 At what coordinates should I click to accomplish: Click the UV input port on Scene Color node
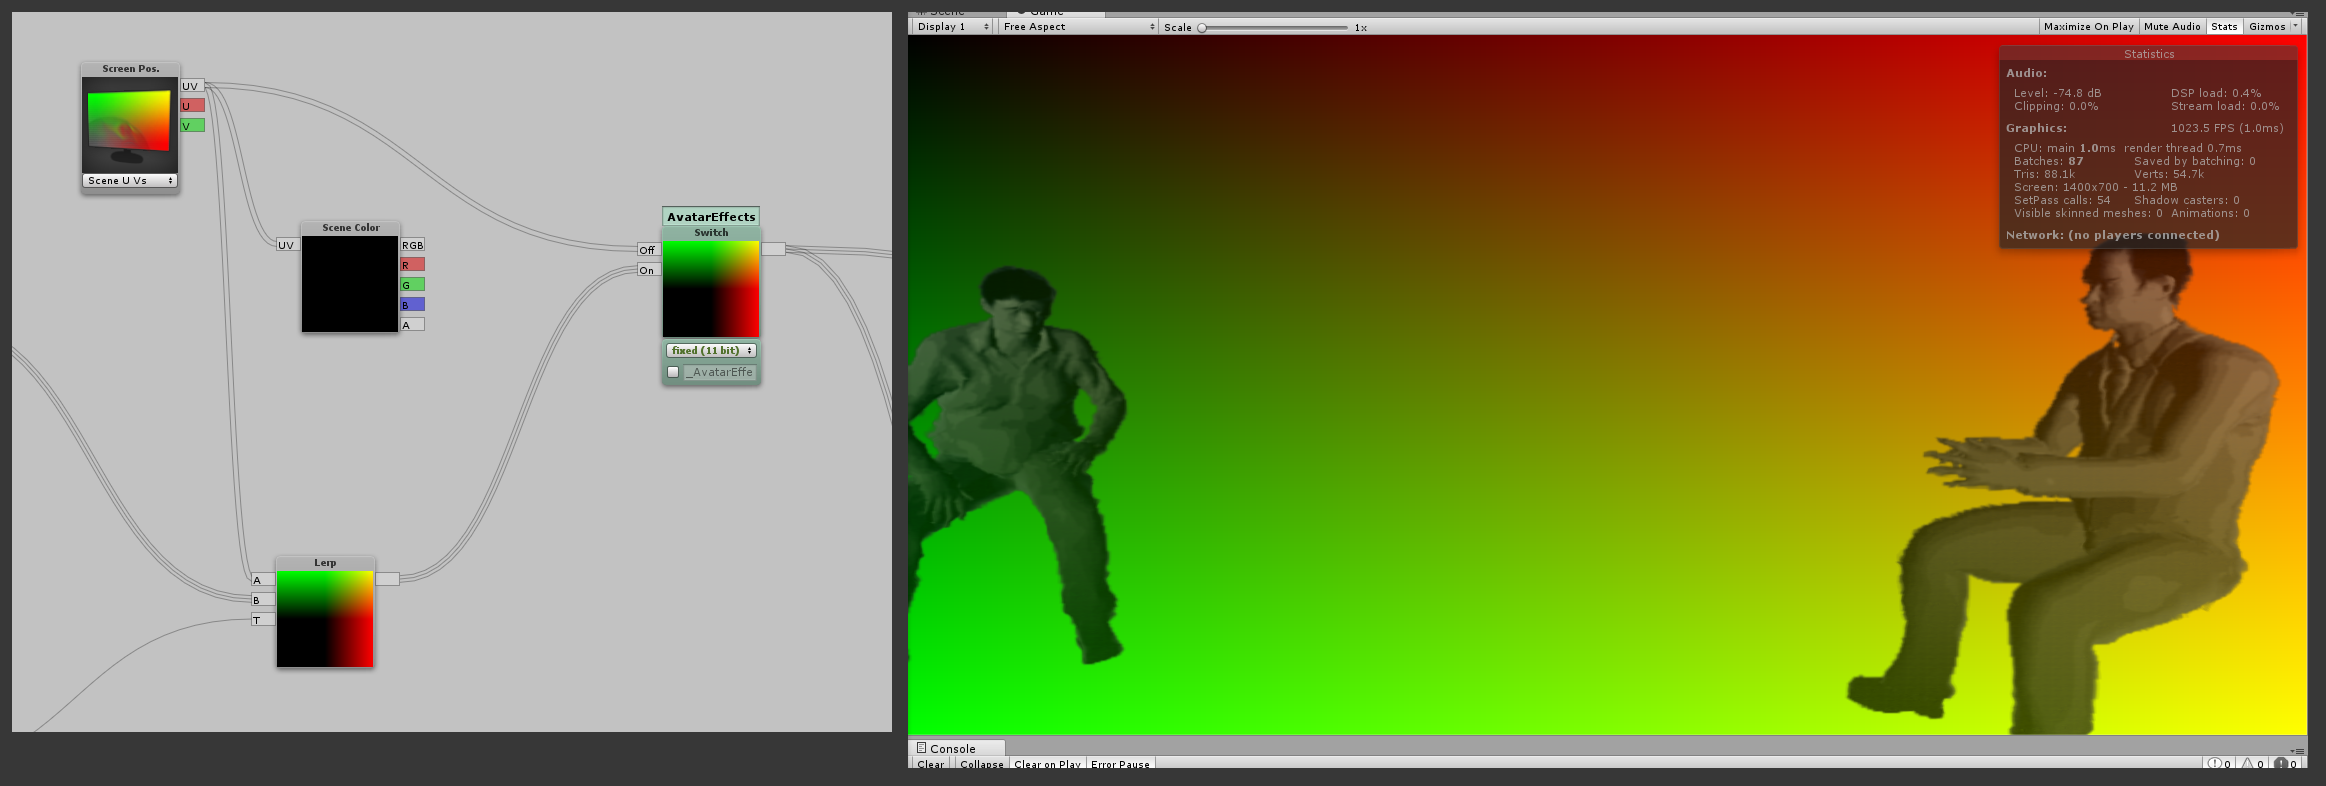(288, 245)
